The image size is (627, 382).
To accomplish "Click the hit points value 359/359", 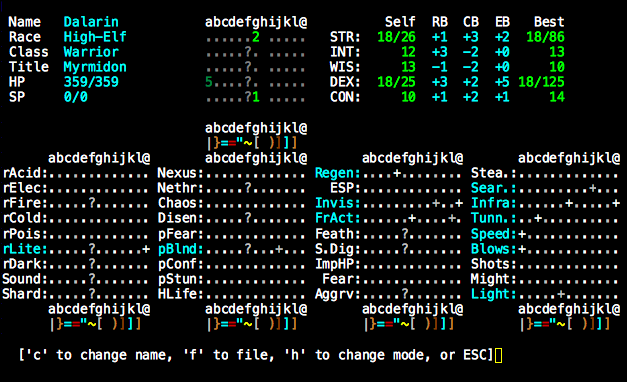I will pyautogui.click(x=91, y=82).
